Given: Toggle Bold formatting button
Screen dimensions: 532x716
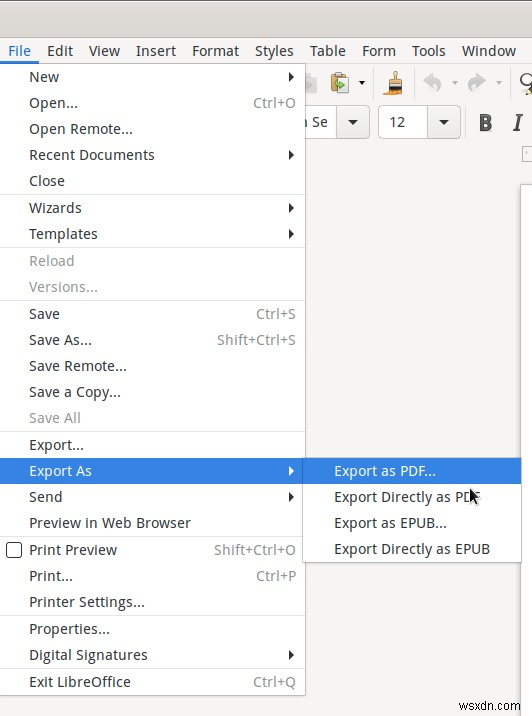Looking at the screenshot, I should 485,122.
